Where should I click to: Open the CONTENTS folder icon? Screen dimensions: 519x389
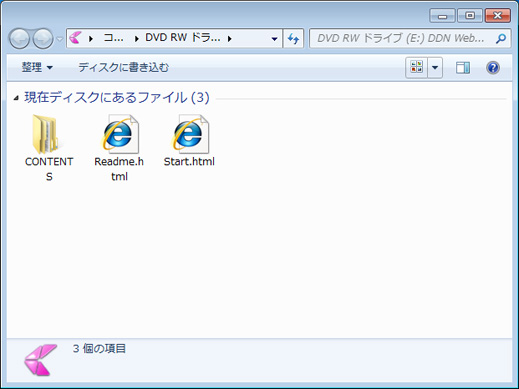click(x=47, y=134)
